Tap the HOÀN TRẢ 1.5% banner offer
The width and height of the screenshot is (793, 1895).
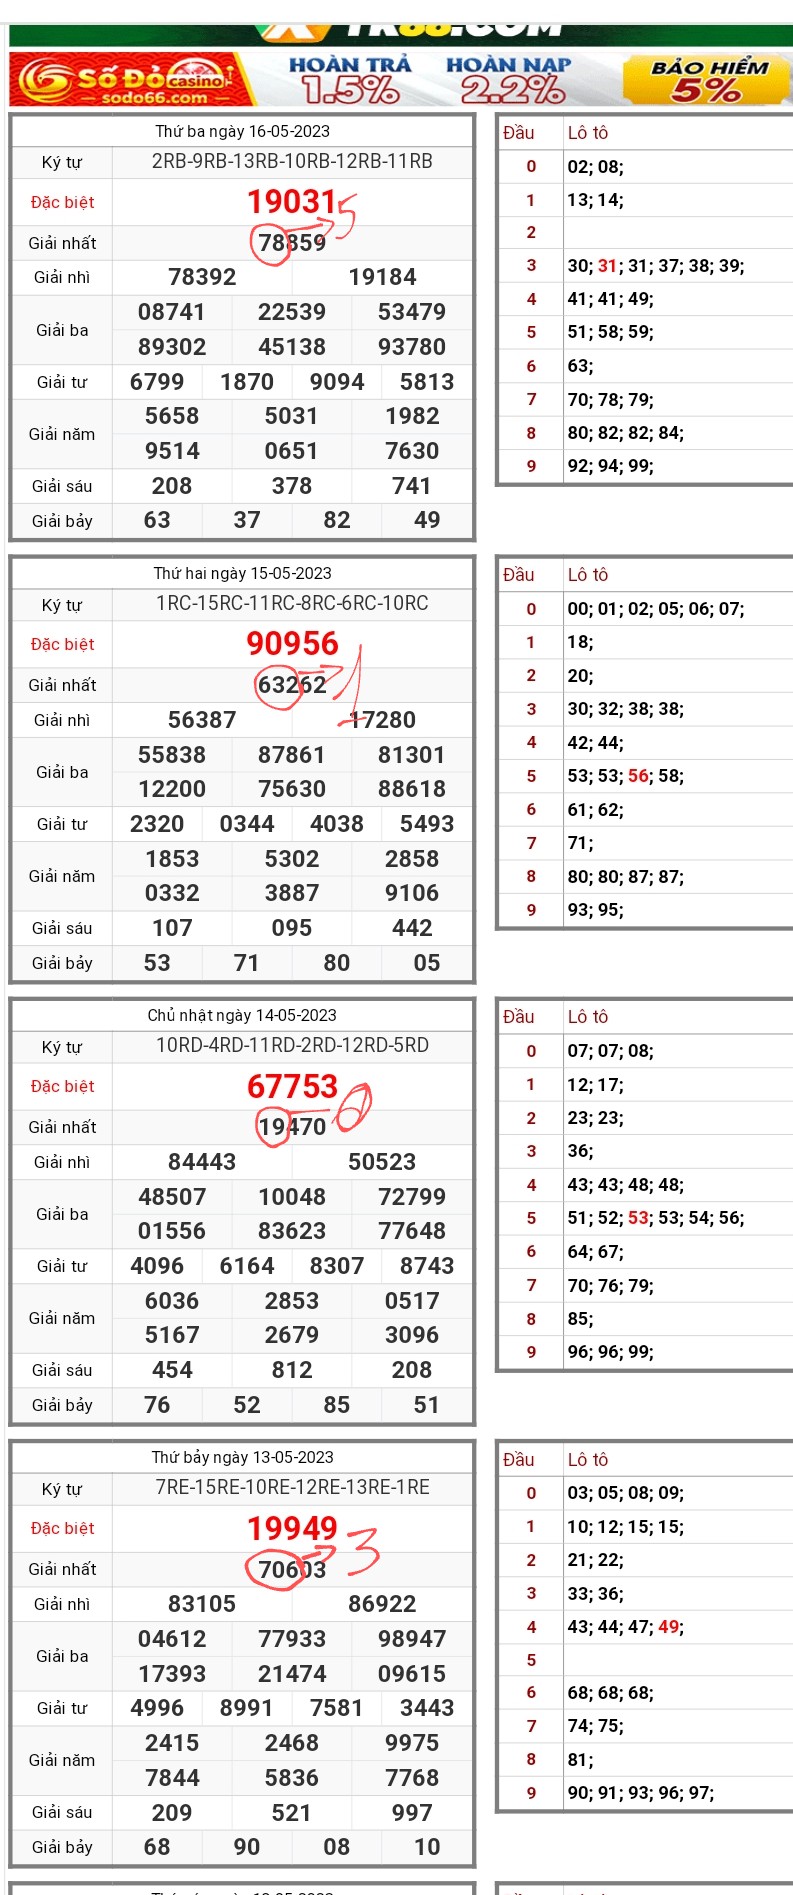(350, 80)
